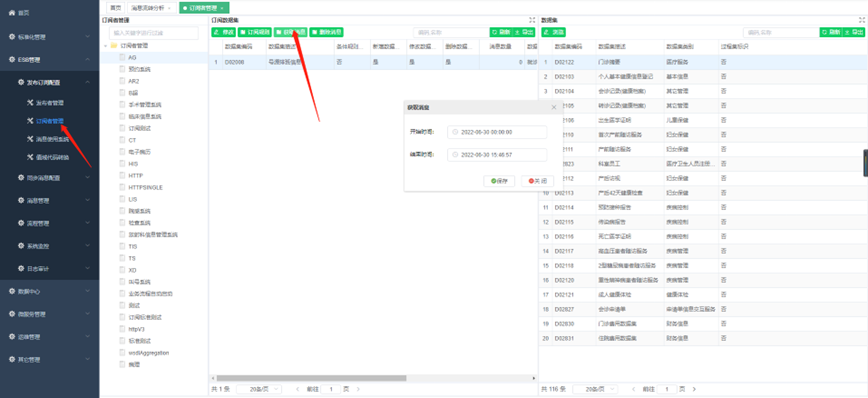
Task: Click the 获取消息 toolbar button
Action: (x=291, y=32)
